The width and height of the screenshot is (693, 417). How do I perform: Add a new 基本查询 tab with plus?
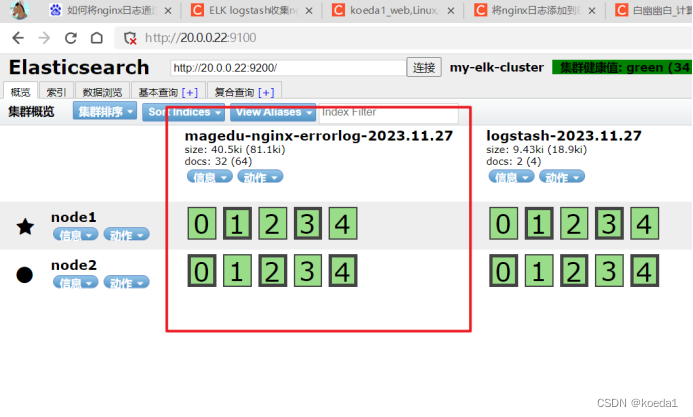(x=190, y=92)
